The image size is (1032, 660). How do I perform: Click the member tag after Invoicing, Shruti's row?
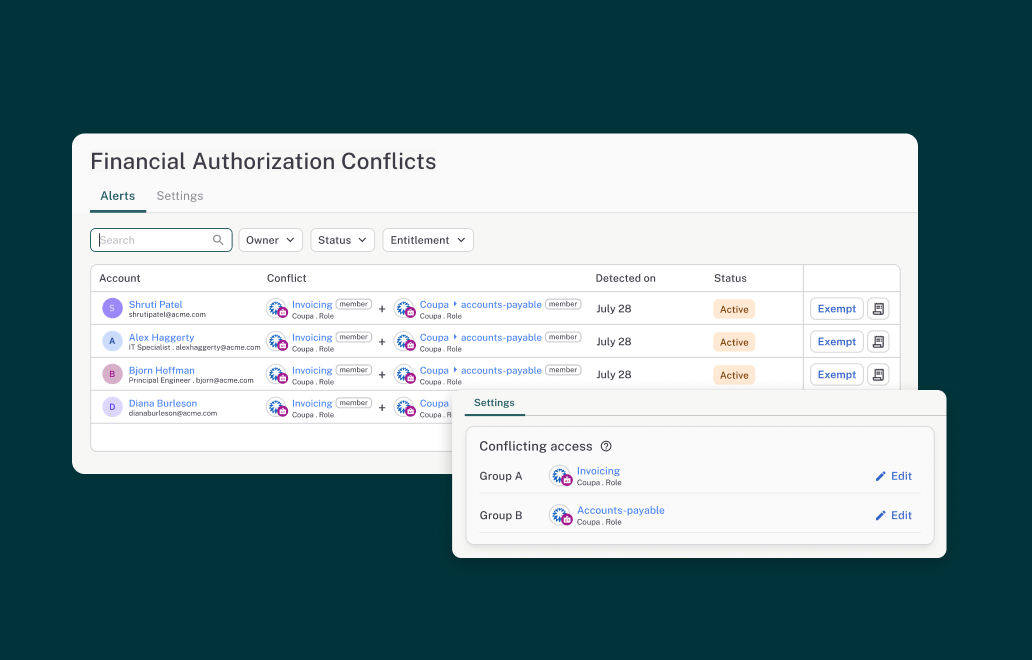[354, 304]
